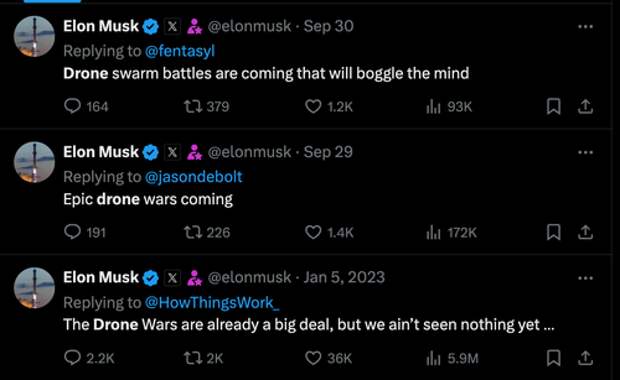Open the @fentasyl profile link

point(180,51)
